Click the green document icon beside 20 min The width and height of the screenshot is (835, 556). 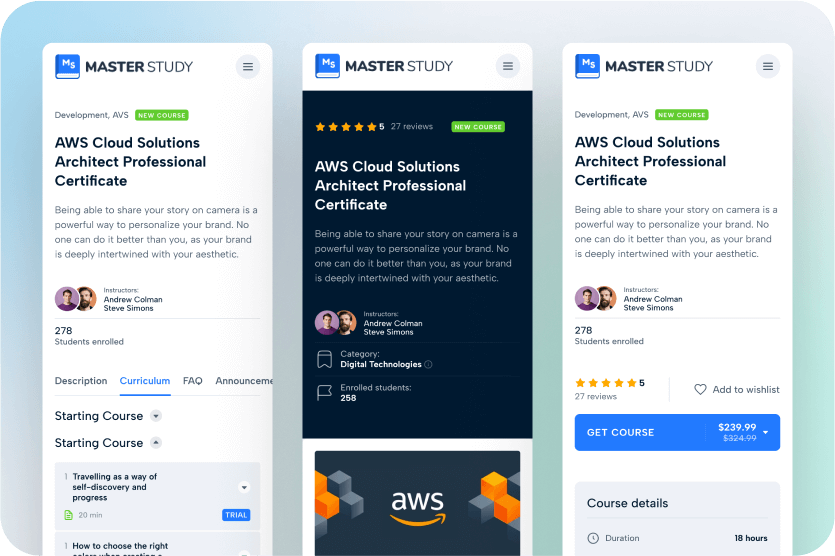(68, 515)
